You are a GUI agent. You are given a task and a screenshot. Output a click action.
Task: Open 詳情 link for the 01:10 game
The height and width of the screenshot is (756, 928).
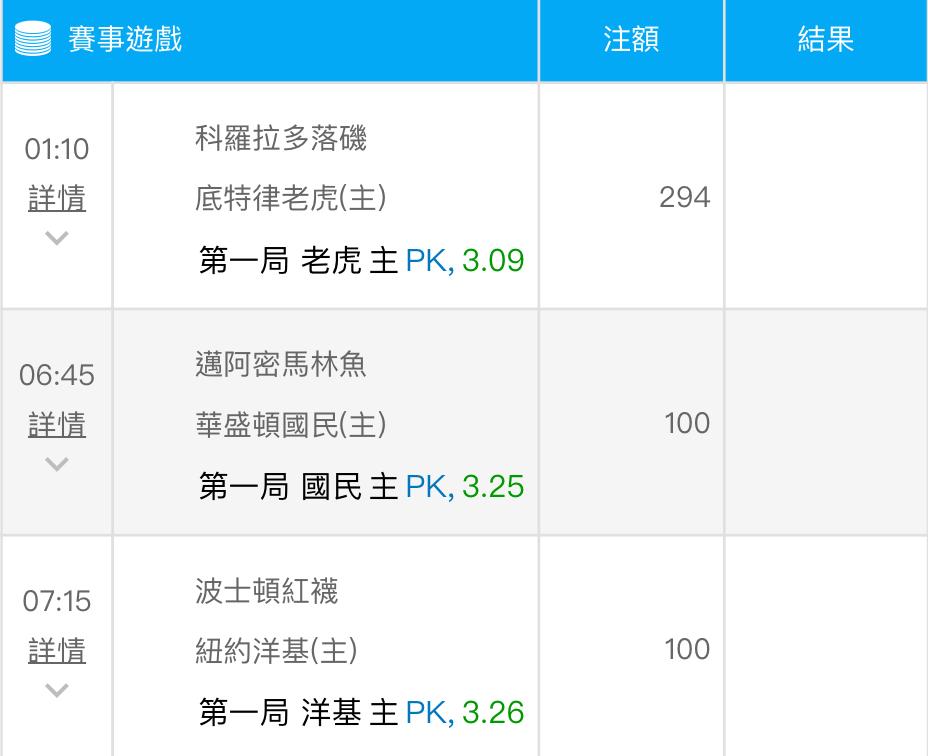coord(57,198)
